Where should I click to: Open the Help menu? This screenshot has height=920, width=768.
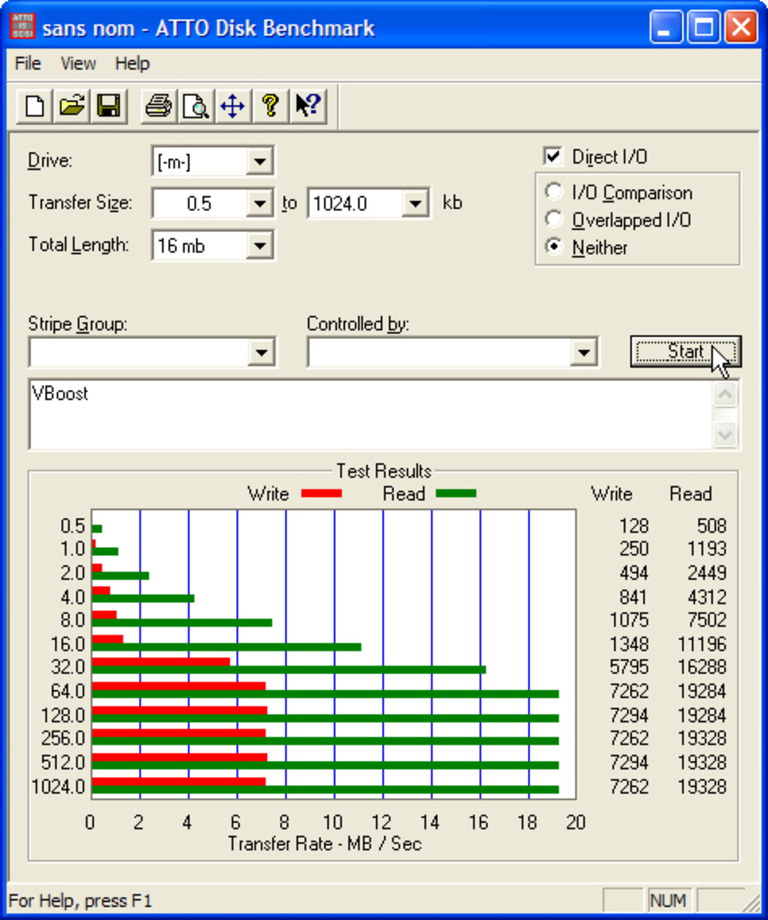pyautogui.click(x=132, y=63)
